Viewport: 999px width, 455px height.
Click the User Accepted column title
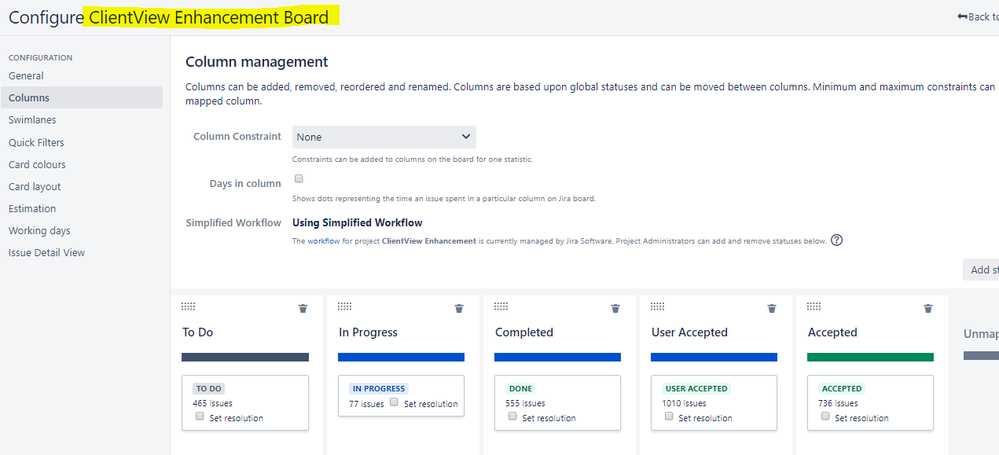pyautogui.click(x=689, y=332)
